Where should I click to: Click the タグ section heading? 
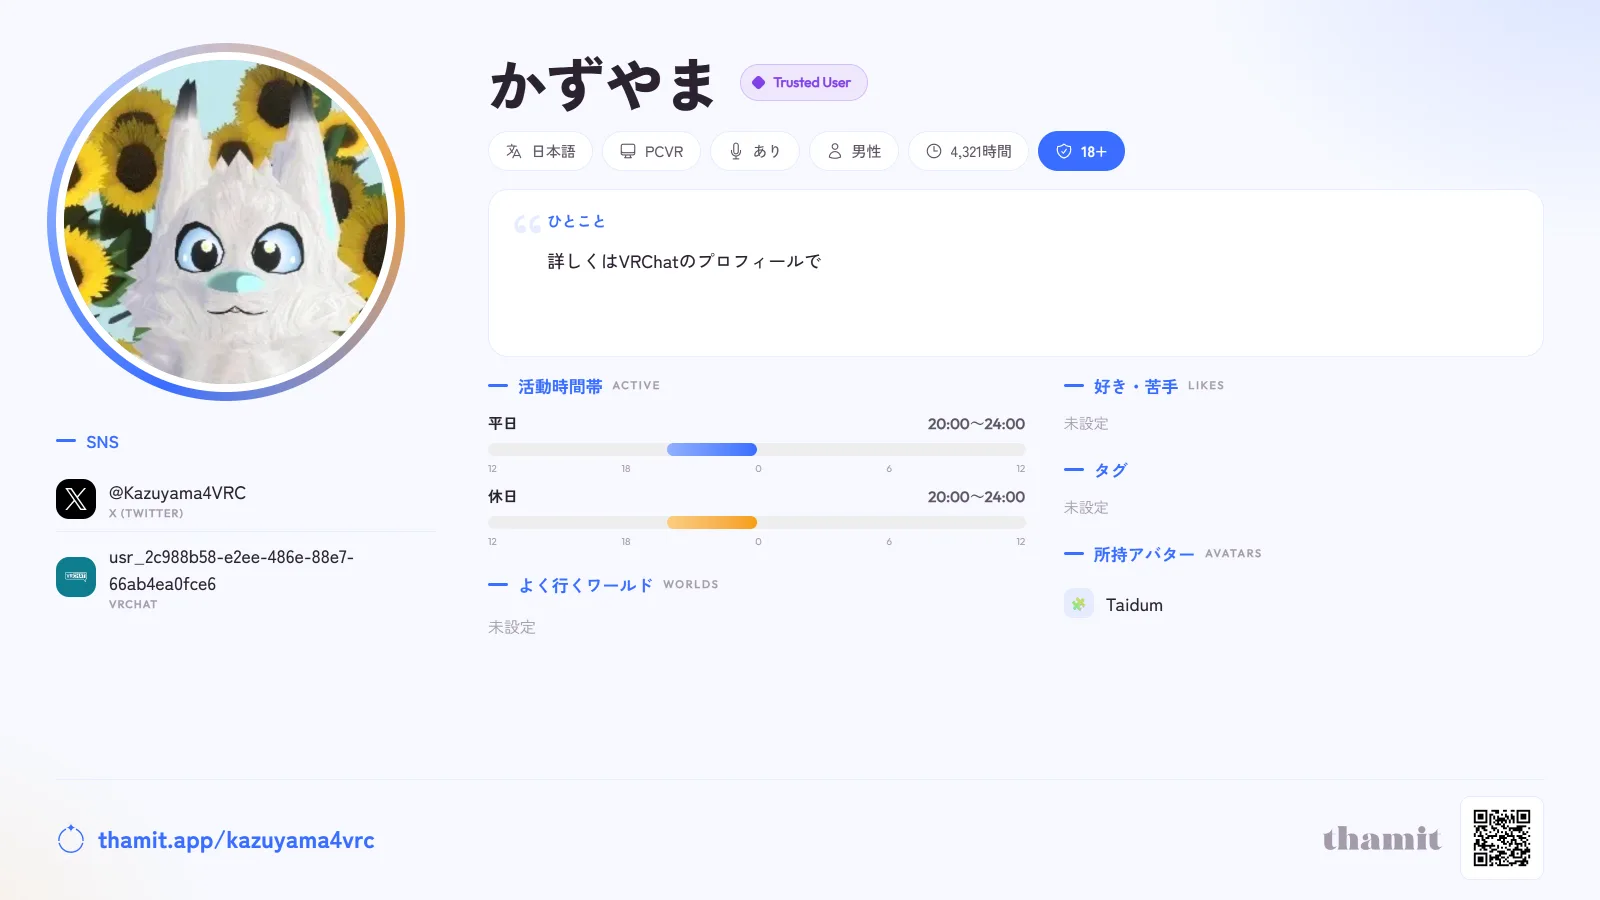1096,470
